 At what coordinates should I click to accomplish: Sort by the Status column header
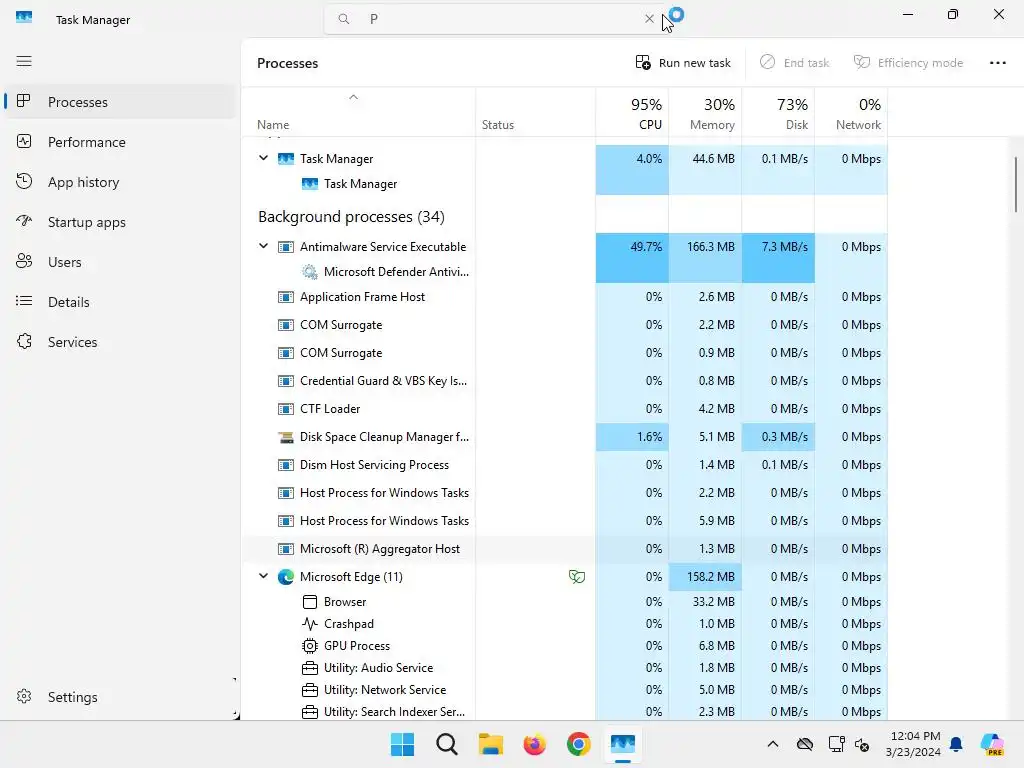pos(536,113)
